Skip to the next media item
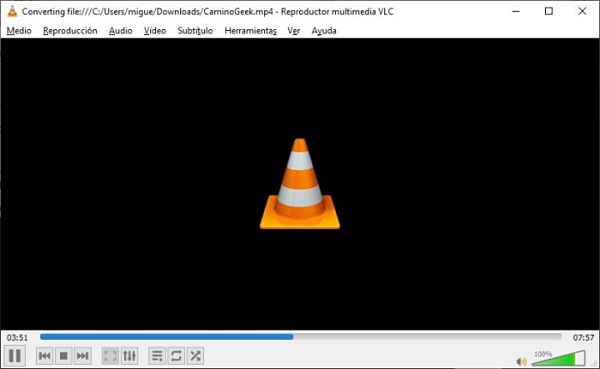Screen dimensions: 600x369 click(x=82, y=356)
